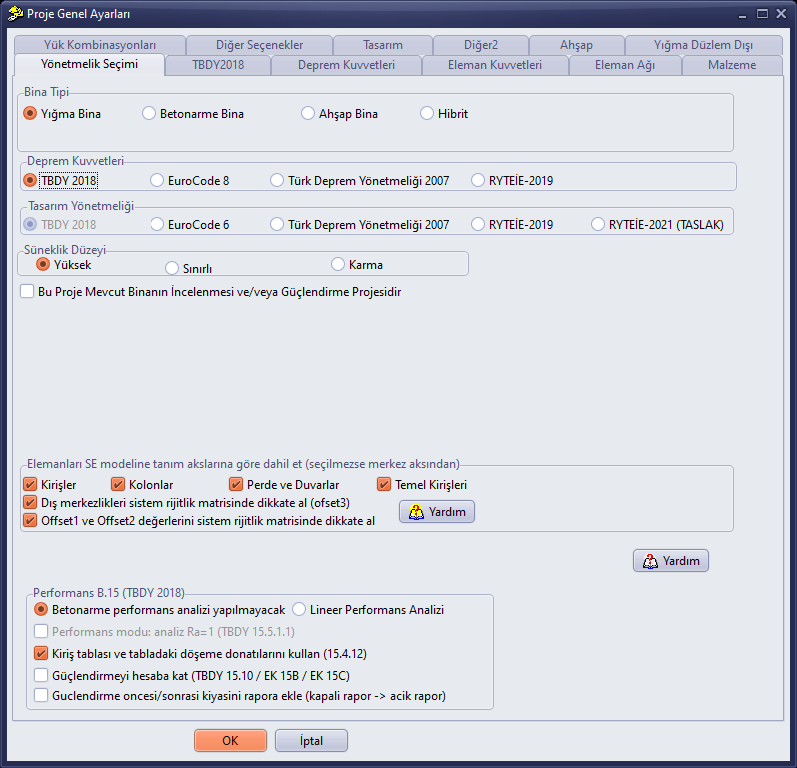Select EuroCode 6 design code

point(190,224)
